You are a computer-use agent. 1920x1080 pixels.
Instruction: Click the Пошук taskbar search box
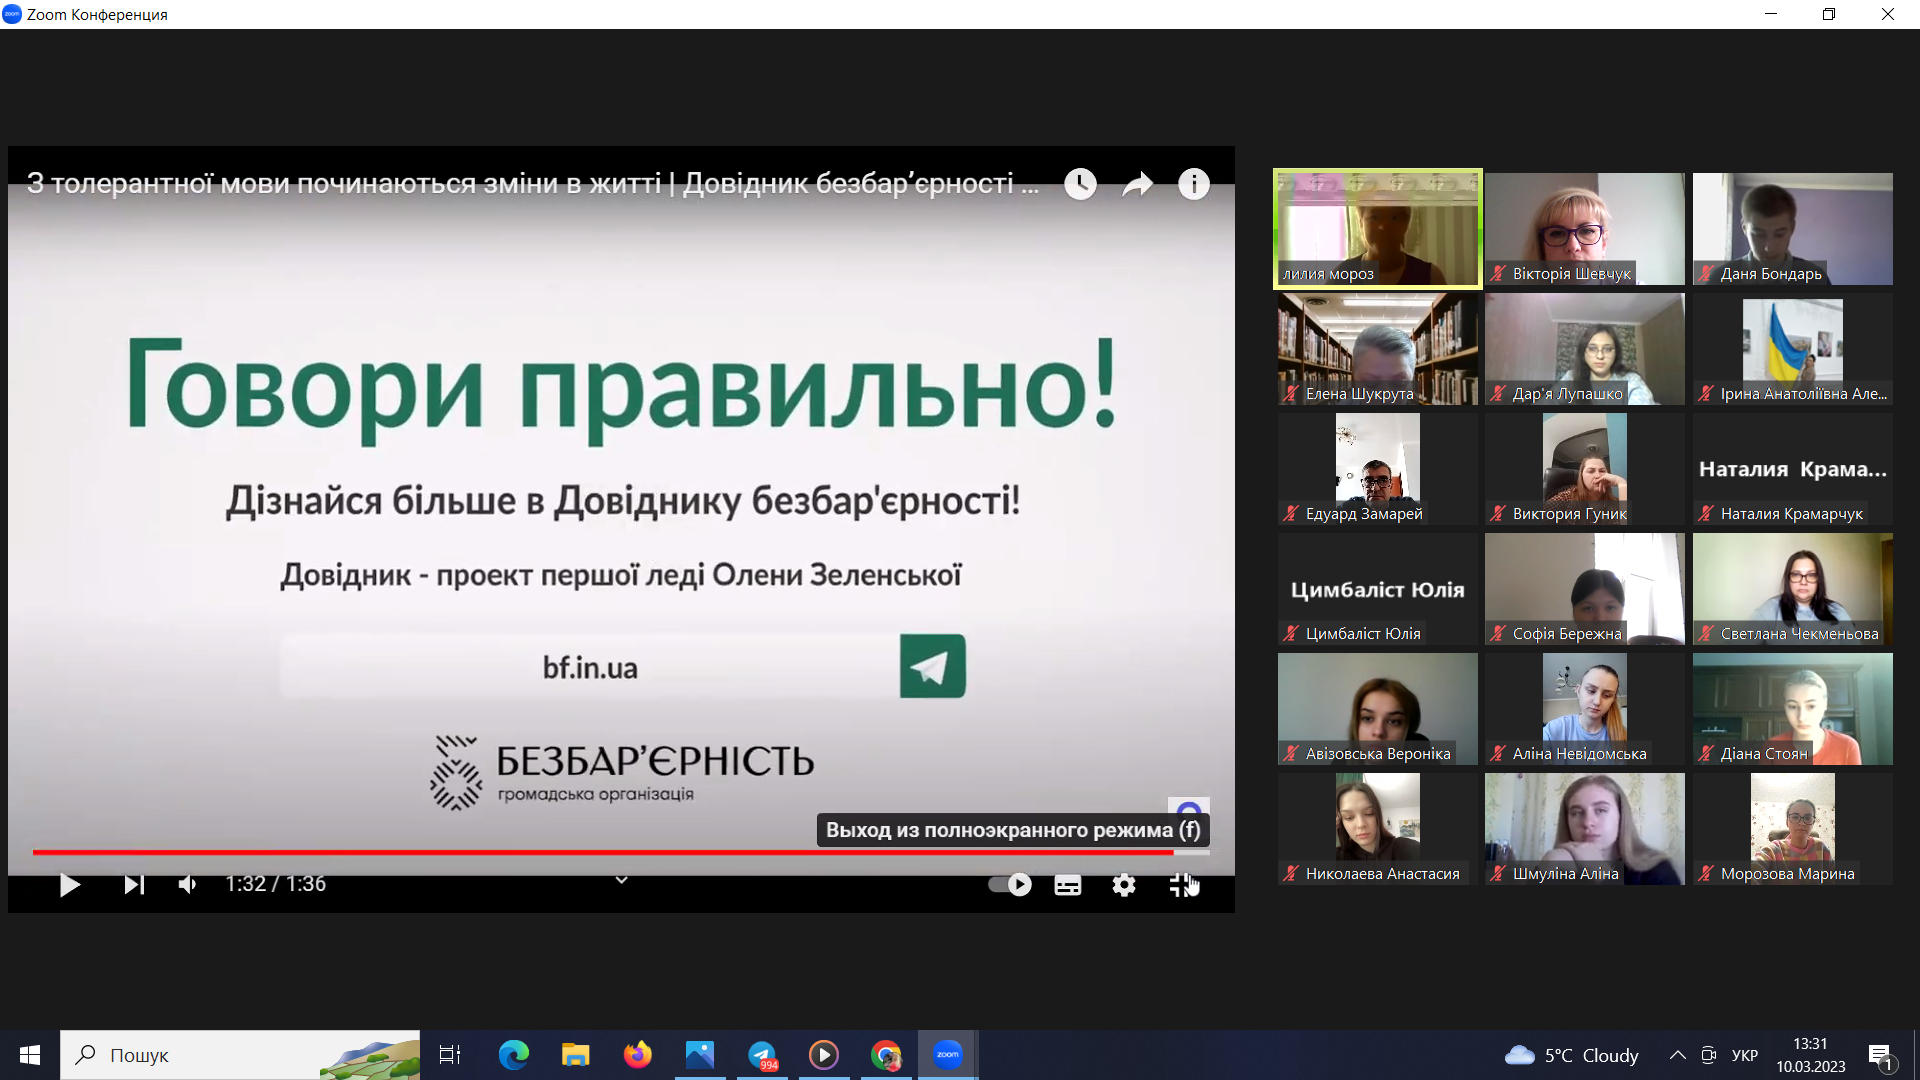coord(240,1055)
